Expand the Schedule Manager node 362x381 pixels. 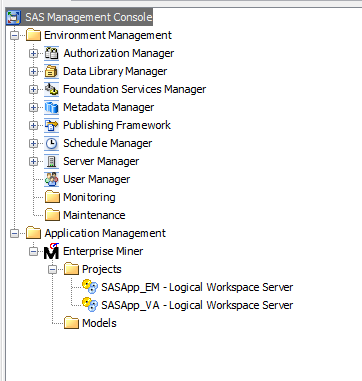(x=33, y=143)
